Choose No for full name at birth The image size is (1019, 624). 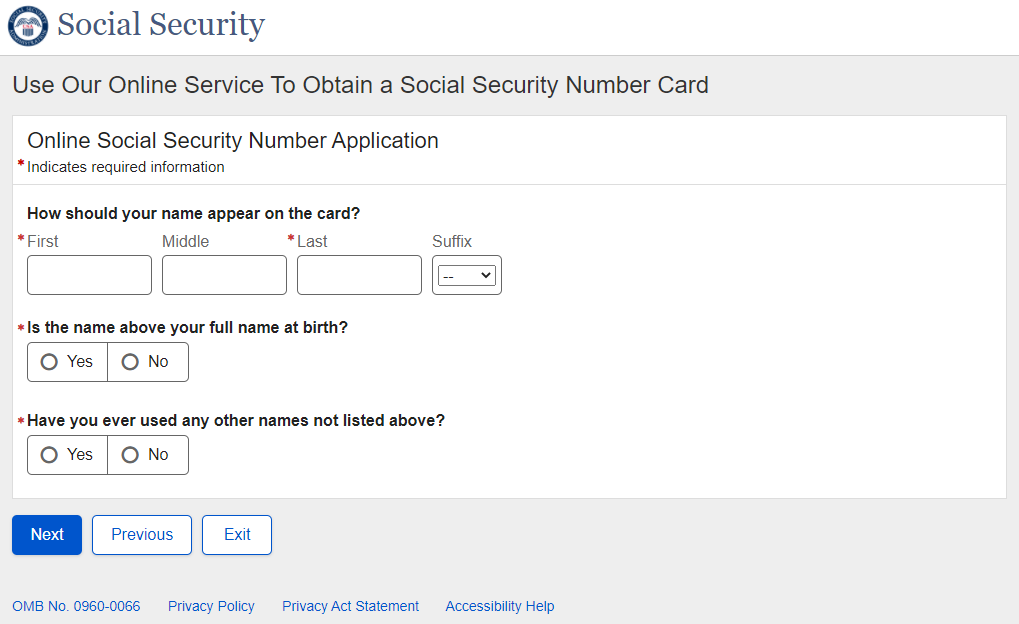tap(147, 362)
